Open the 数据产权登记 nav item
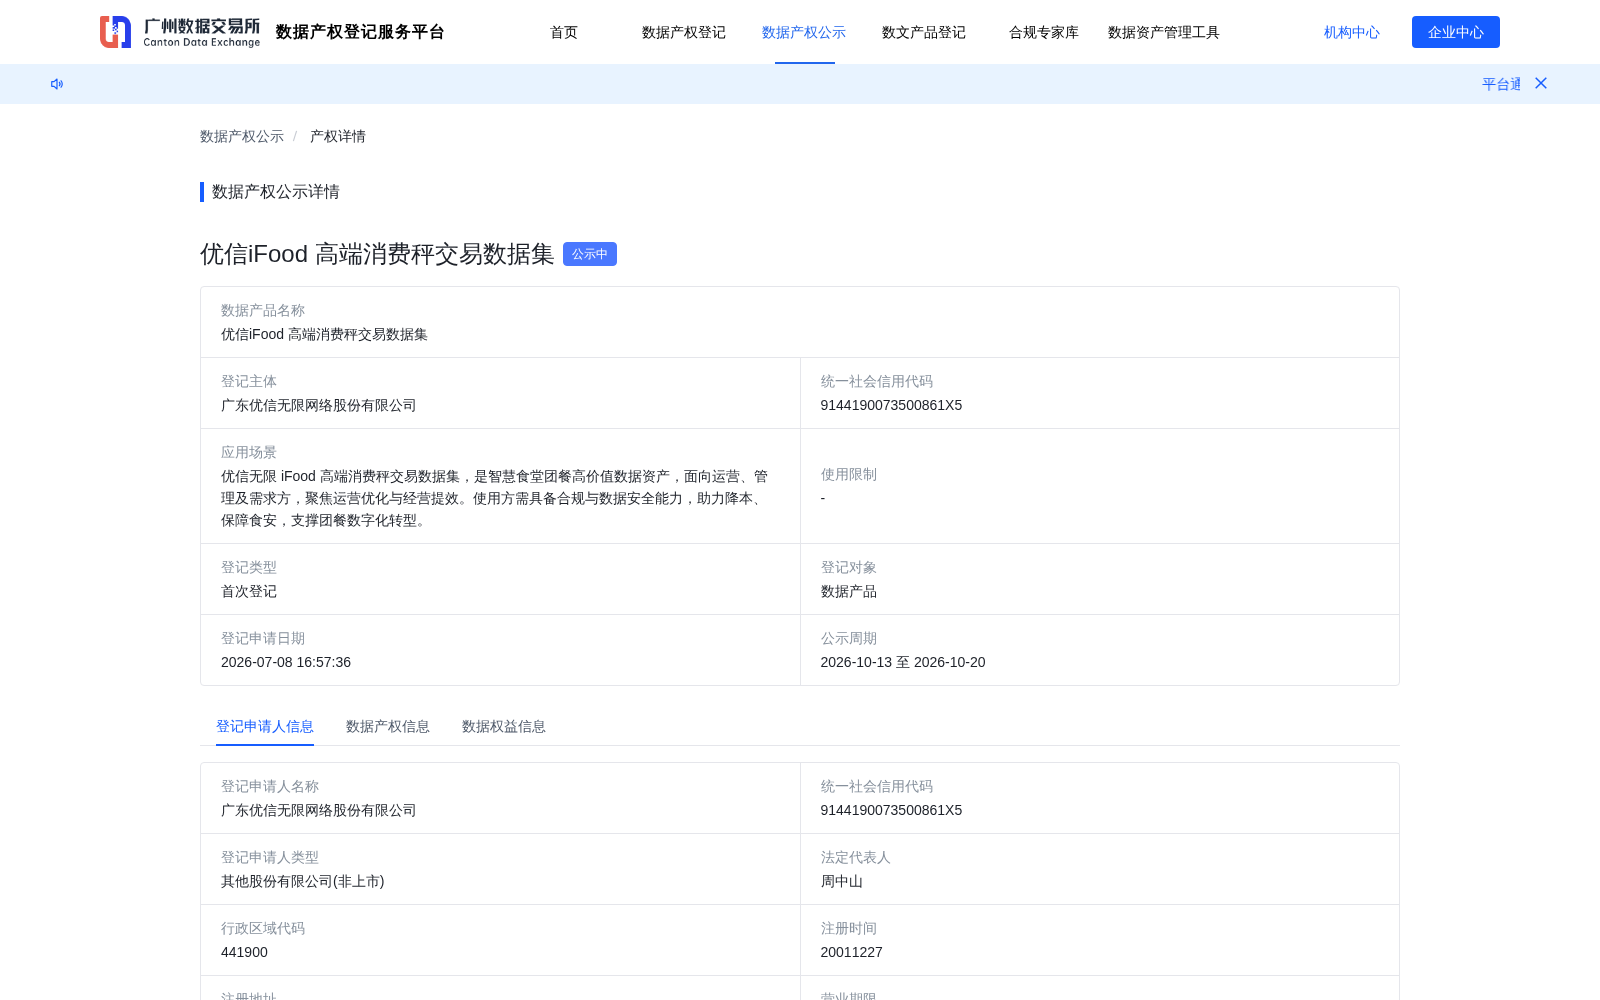Screen dimensions: 1600x1000 coord(684,32)
